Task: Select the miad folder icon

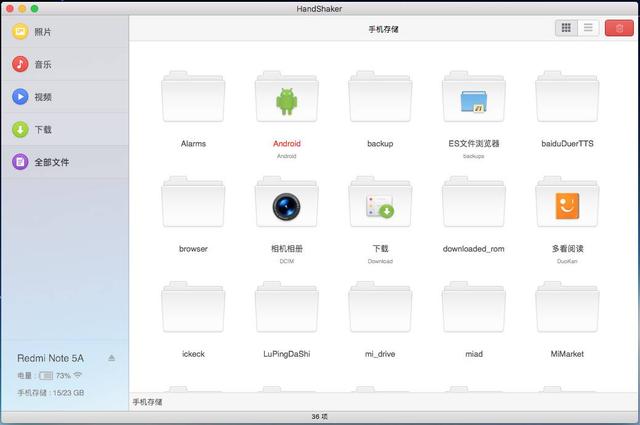Action: (473, 307)
